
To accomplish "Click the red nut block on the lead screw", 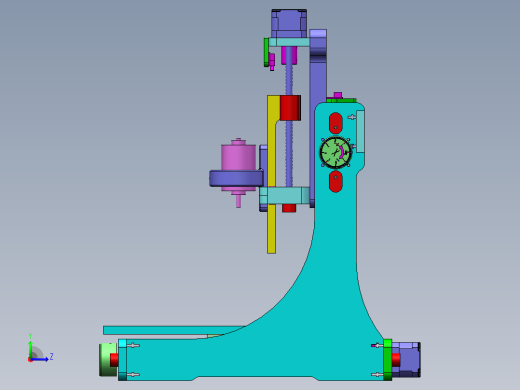I will (290, 108).
